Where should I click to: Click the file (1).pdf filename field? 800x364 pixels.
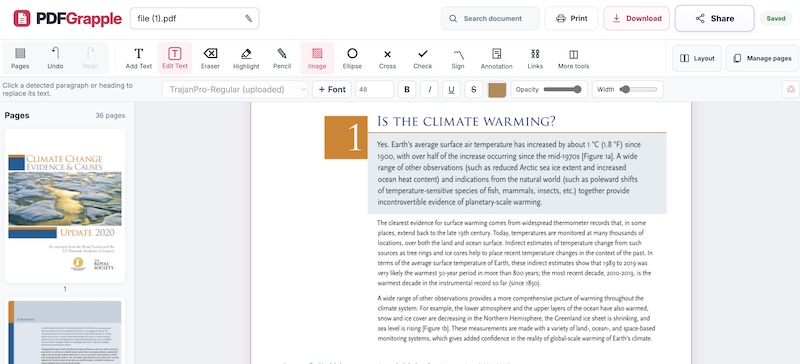coord(194,18)
